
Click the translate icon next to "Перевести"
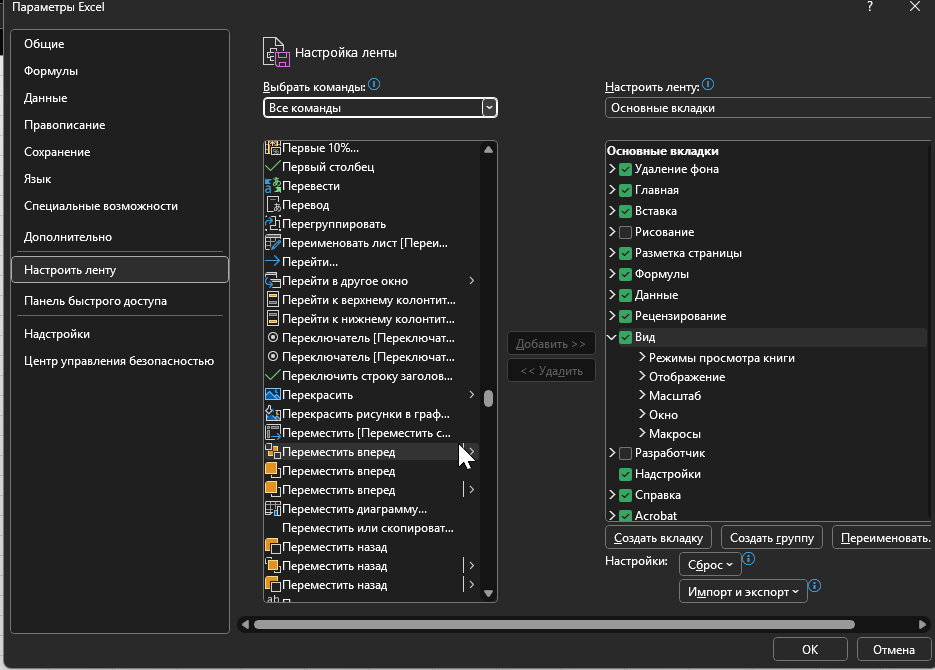[x=273, y=186]
